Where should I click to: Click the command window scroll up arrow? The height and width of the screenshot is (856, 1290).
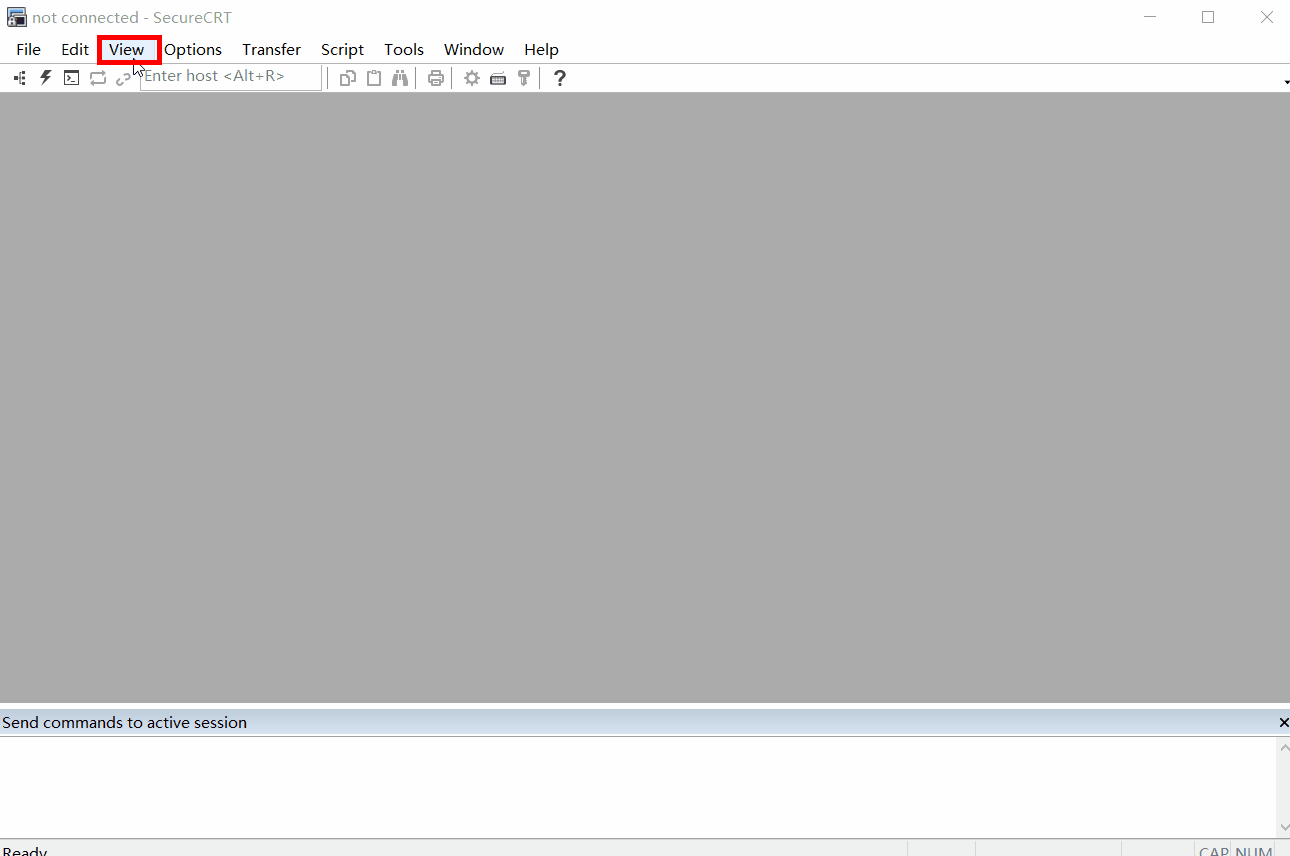[x=1284, y=746]
